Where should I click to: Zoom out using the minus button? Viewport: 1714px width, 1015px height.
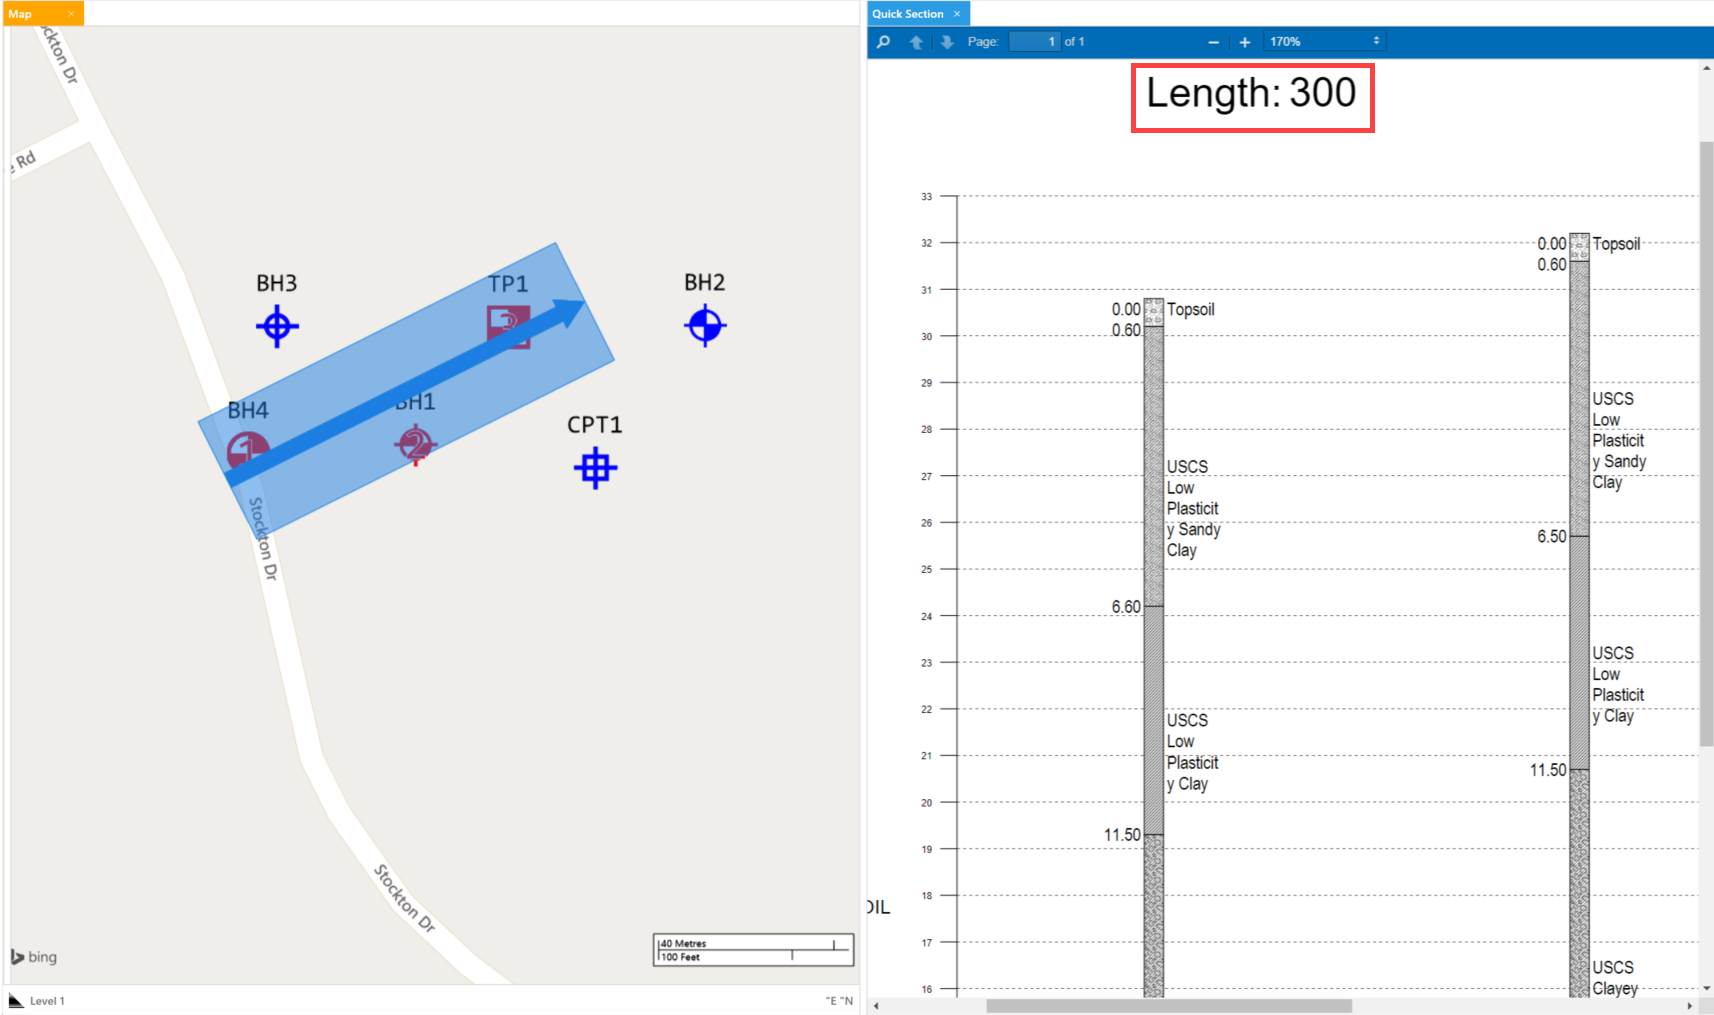1214,42
